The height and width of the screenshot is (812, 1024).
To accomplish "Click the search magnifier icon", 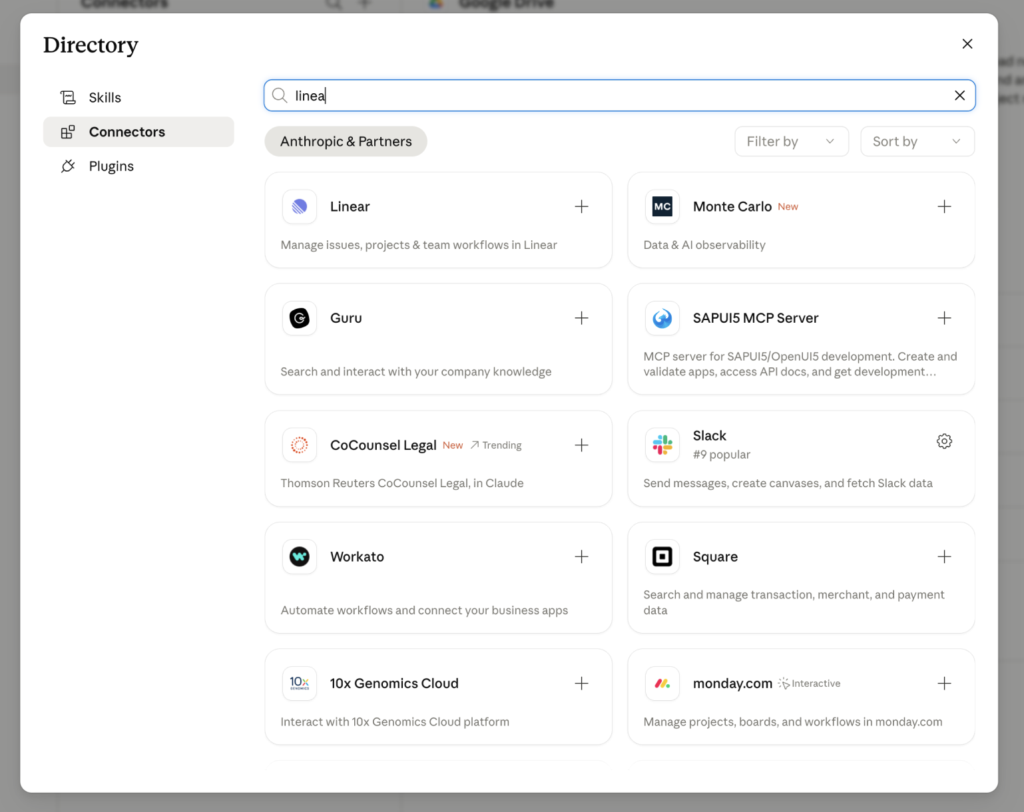I will 280,95.
